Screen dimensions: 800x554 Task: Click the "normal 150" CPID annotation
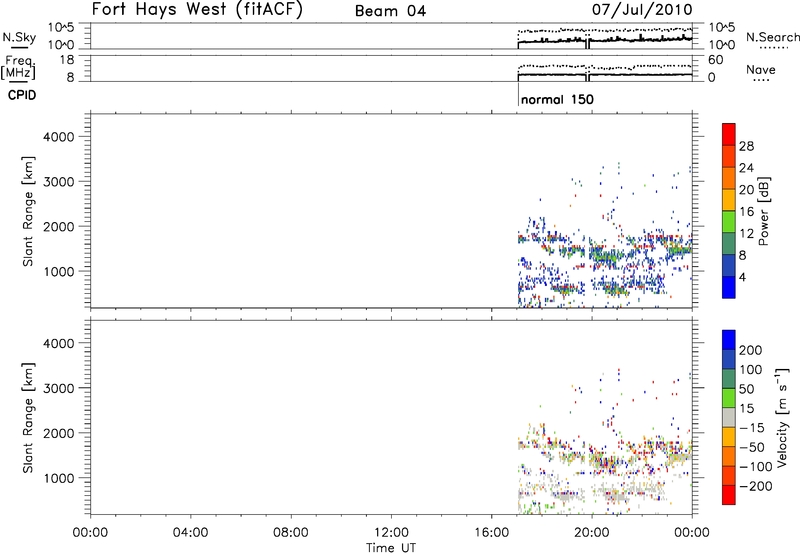[557, 99]
